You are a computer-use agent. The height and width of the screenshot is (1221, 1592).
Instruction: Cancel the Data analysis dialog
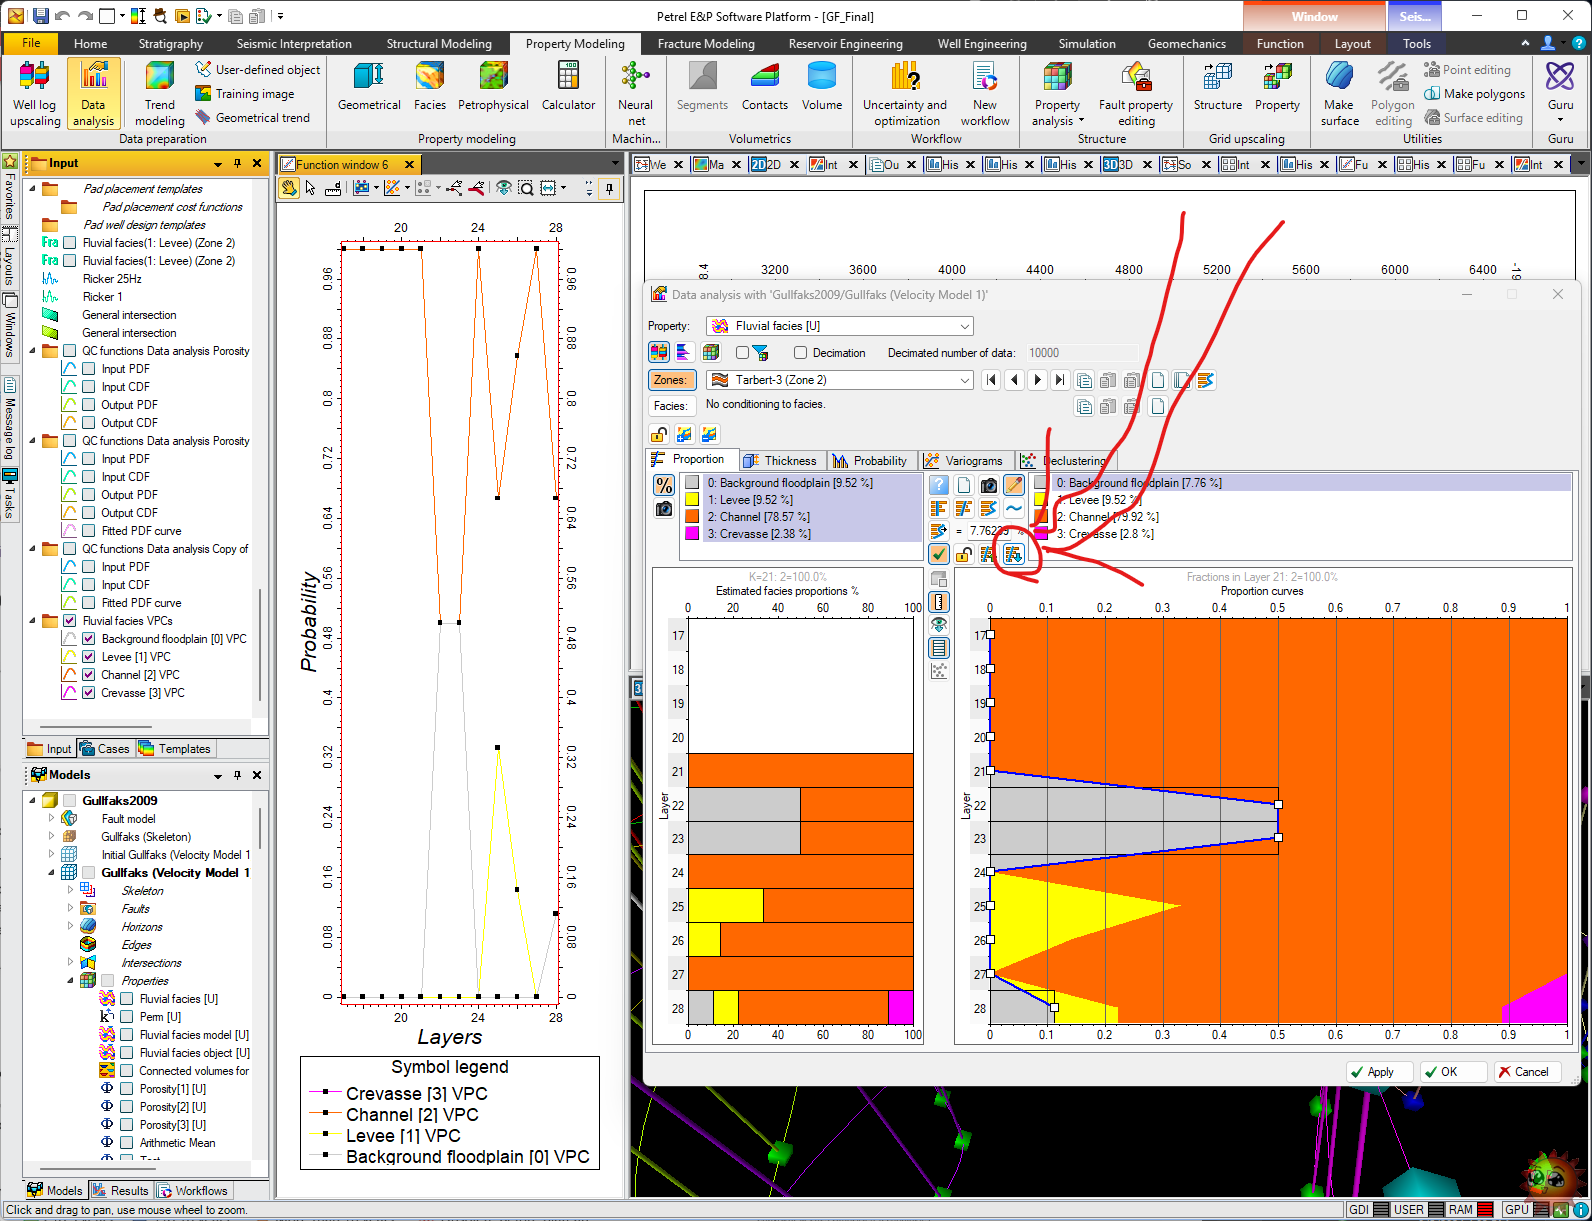coord(1527,1072)
